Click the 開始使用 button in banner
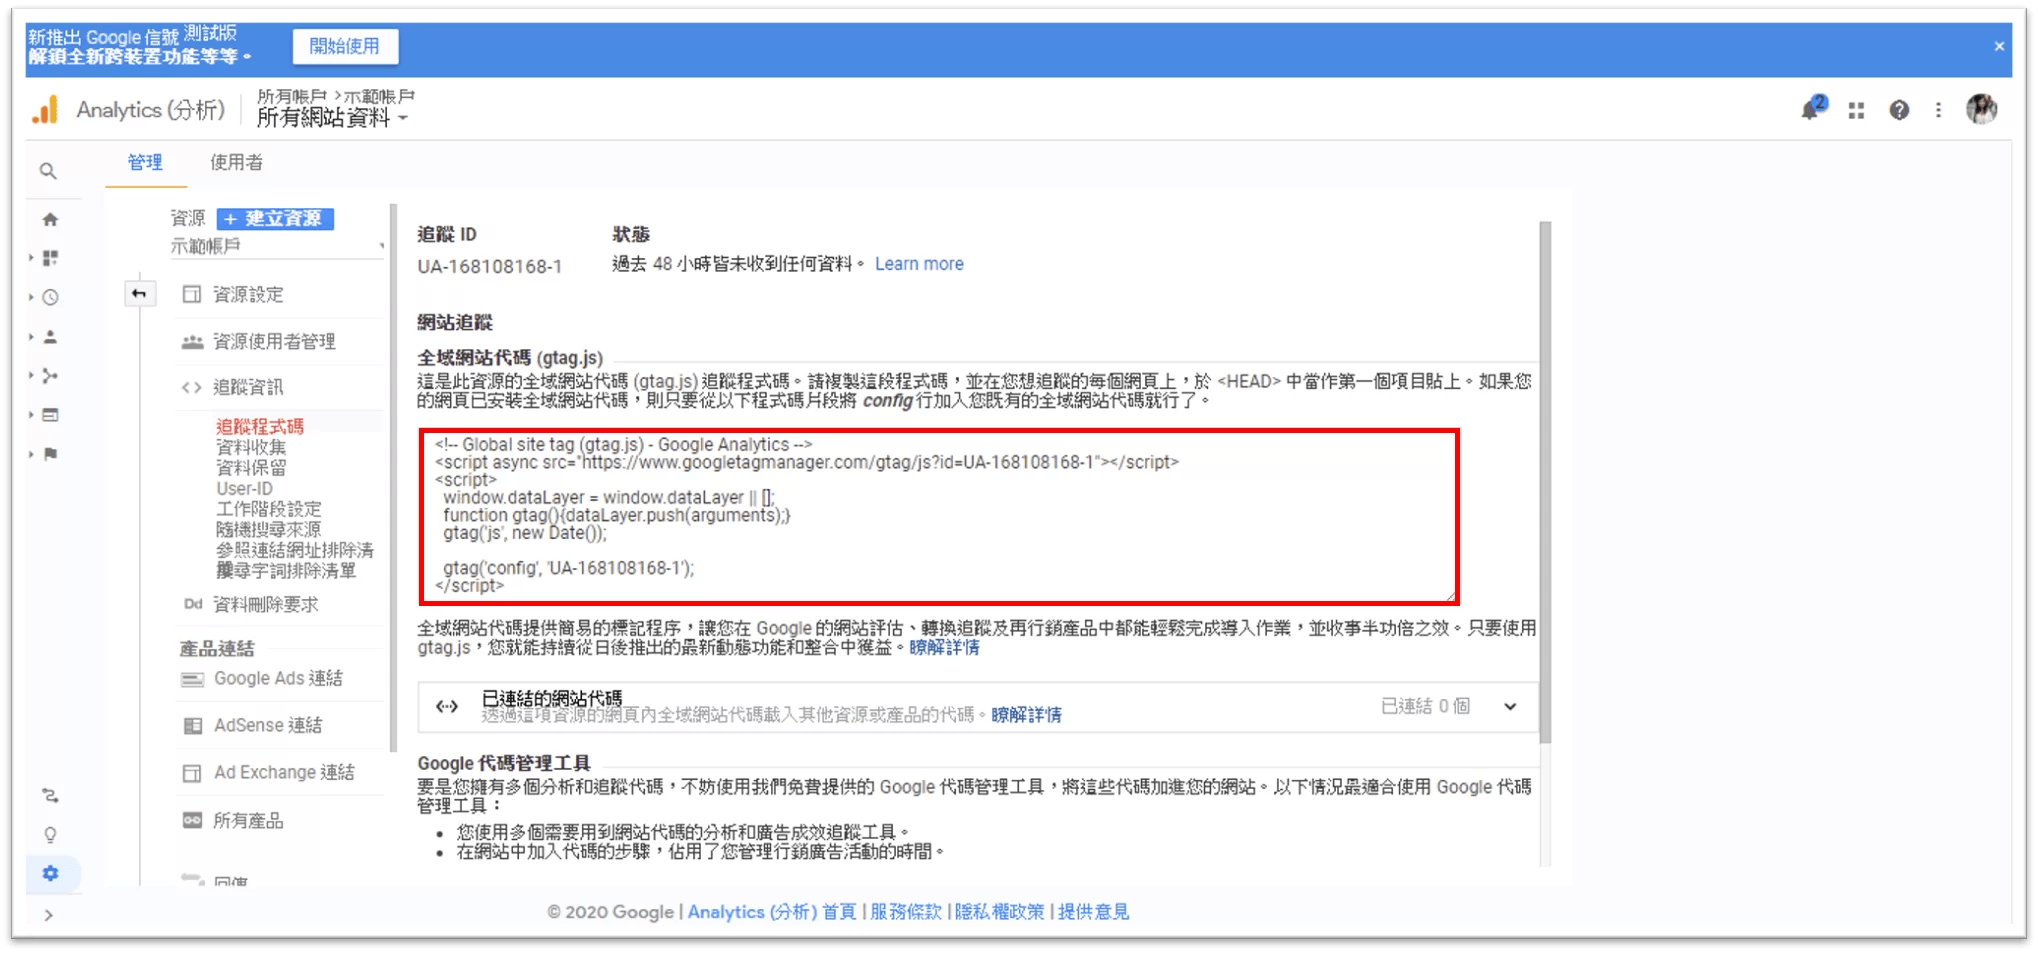Image resolution: width=2038 pixels, height=953 pixels. pos(345,46)
